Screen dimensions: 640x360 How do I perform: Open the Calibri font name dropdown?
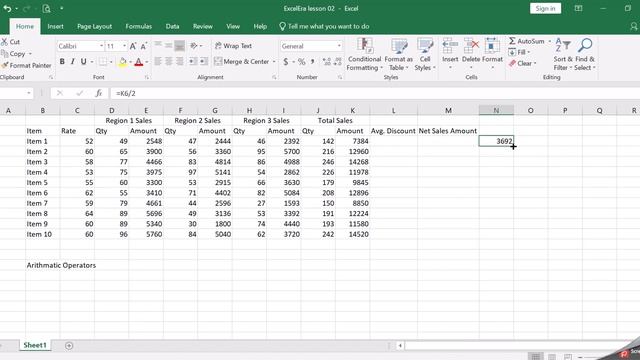101,46
